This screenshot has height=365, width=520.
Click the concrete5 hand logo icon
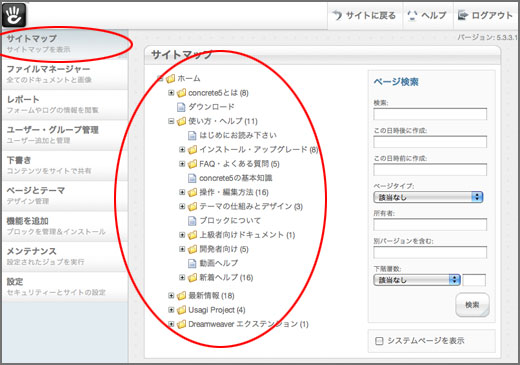pyautogui.click(x=14, y=15)
